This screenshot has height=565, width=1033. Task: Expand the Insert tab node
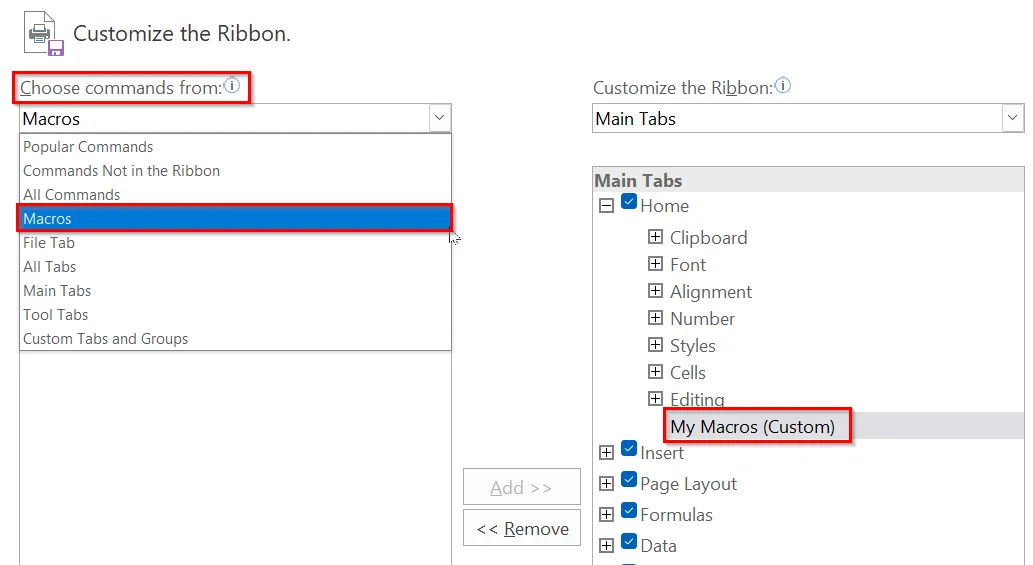(x=606, y=452)
